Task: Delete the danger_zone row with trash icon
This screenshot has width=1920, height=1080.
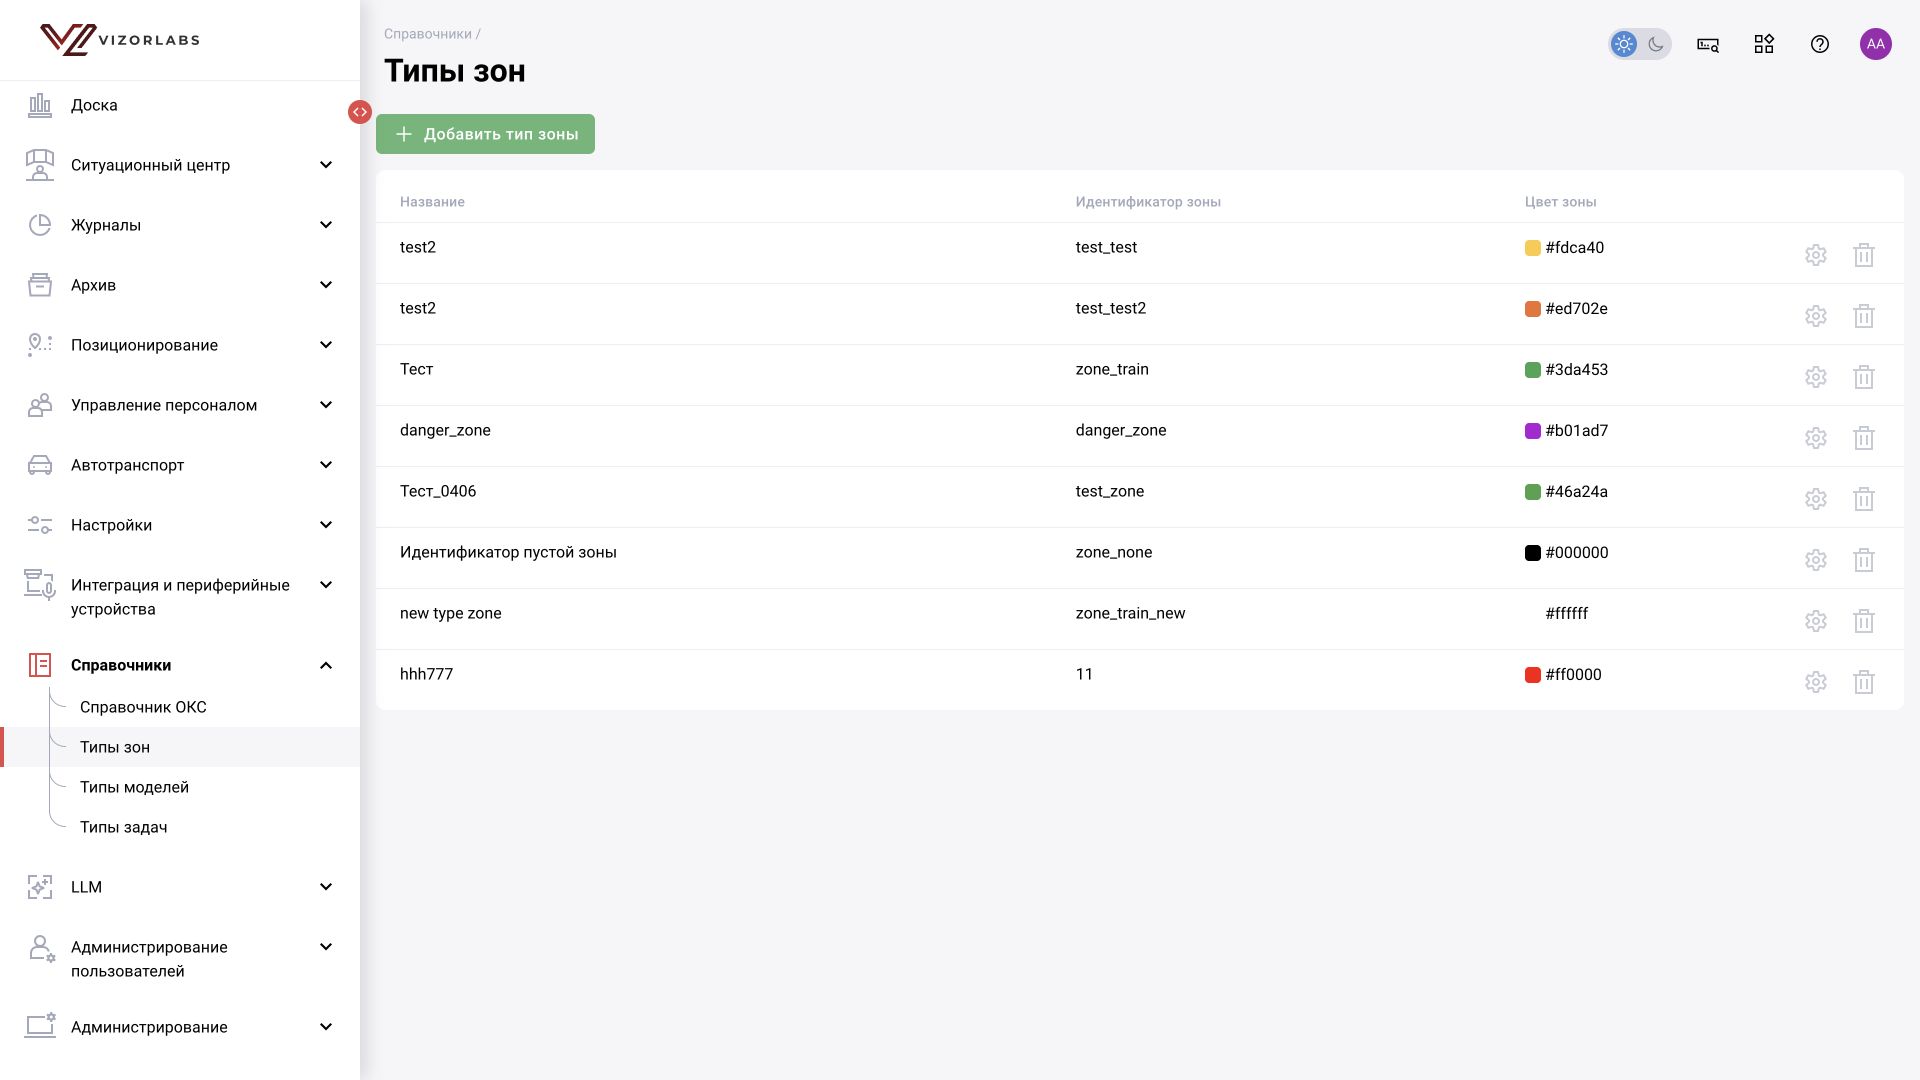Action: click(1864, 438)
